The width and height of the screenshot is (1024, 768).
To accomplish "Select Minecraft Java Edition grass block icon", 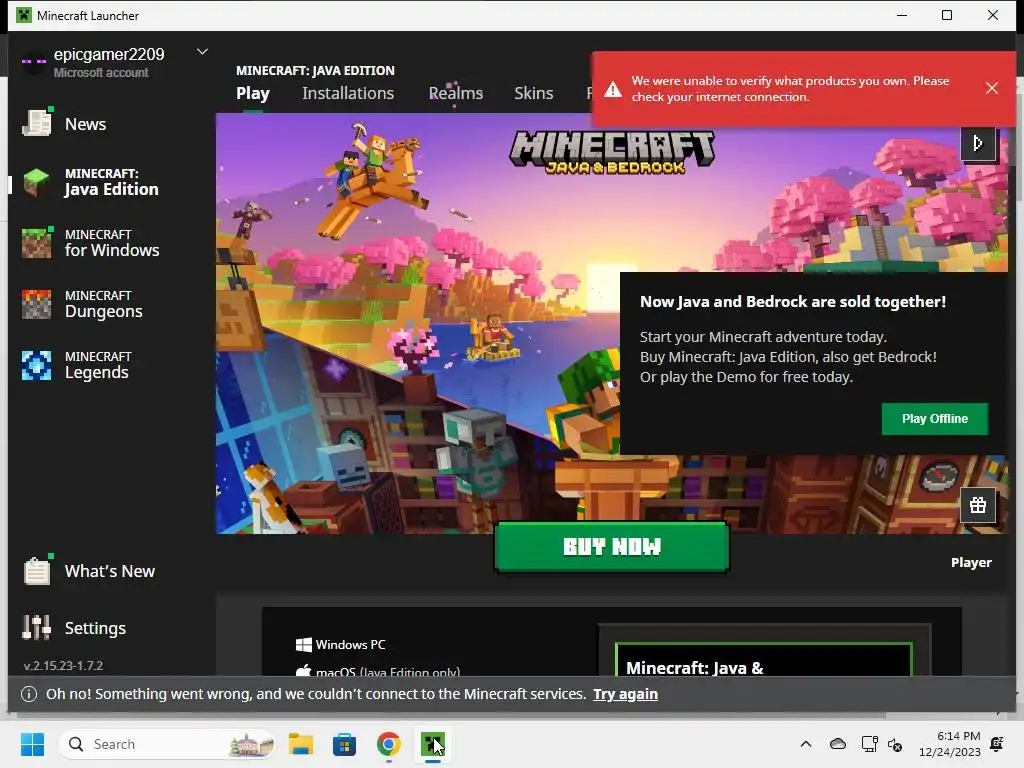I will click(36, 182).
